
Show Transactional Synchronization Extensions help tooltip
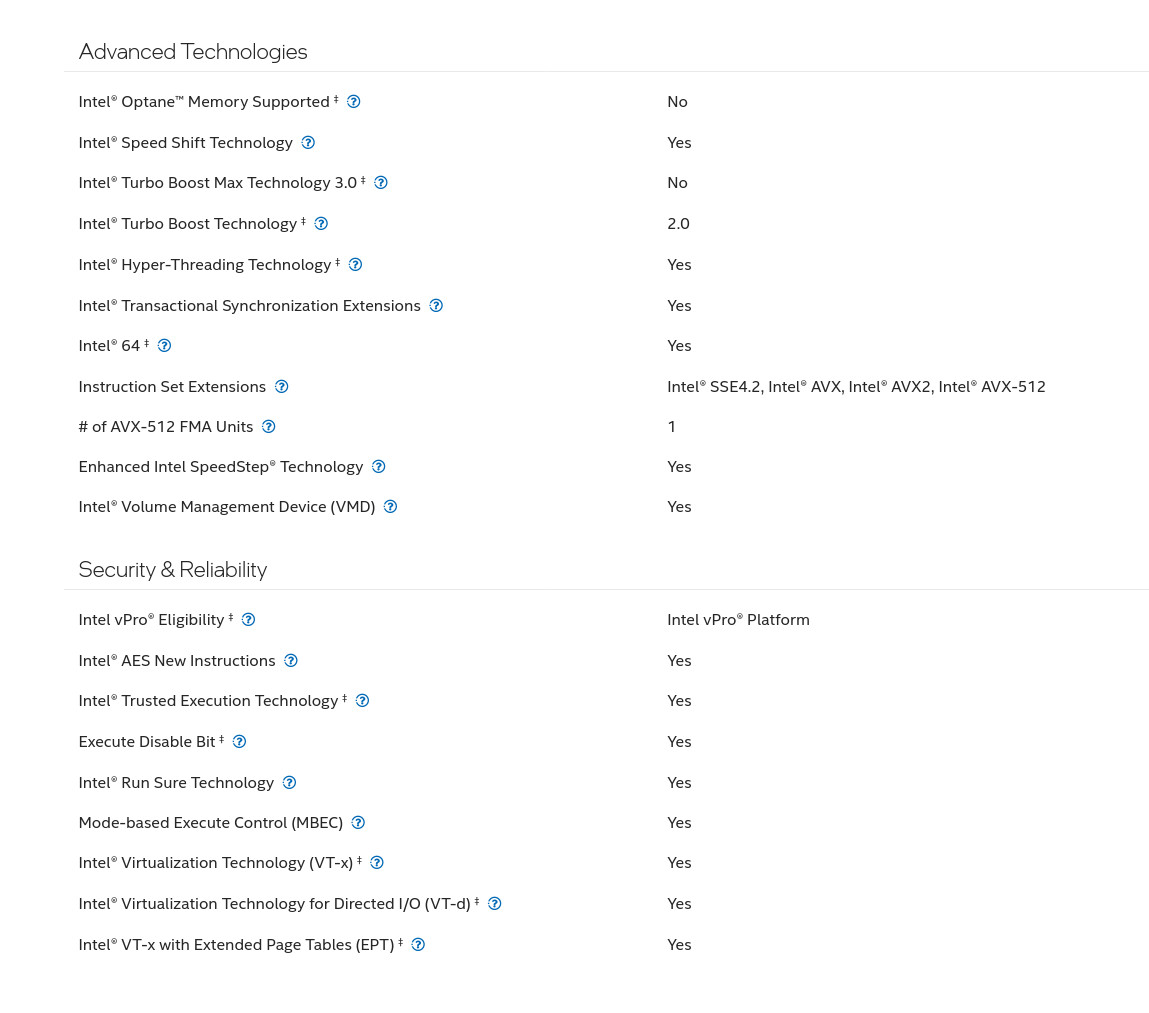(436, 306)
